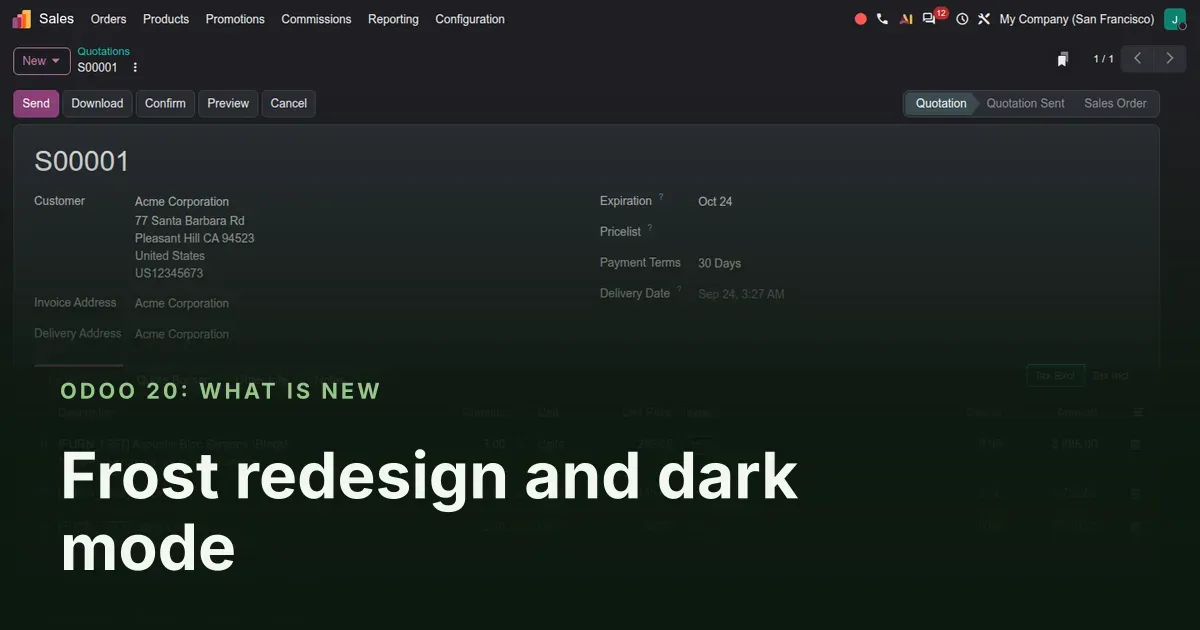Click the help mark next to Pricelist

pyautogui.click(x=650, y=228)
